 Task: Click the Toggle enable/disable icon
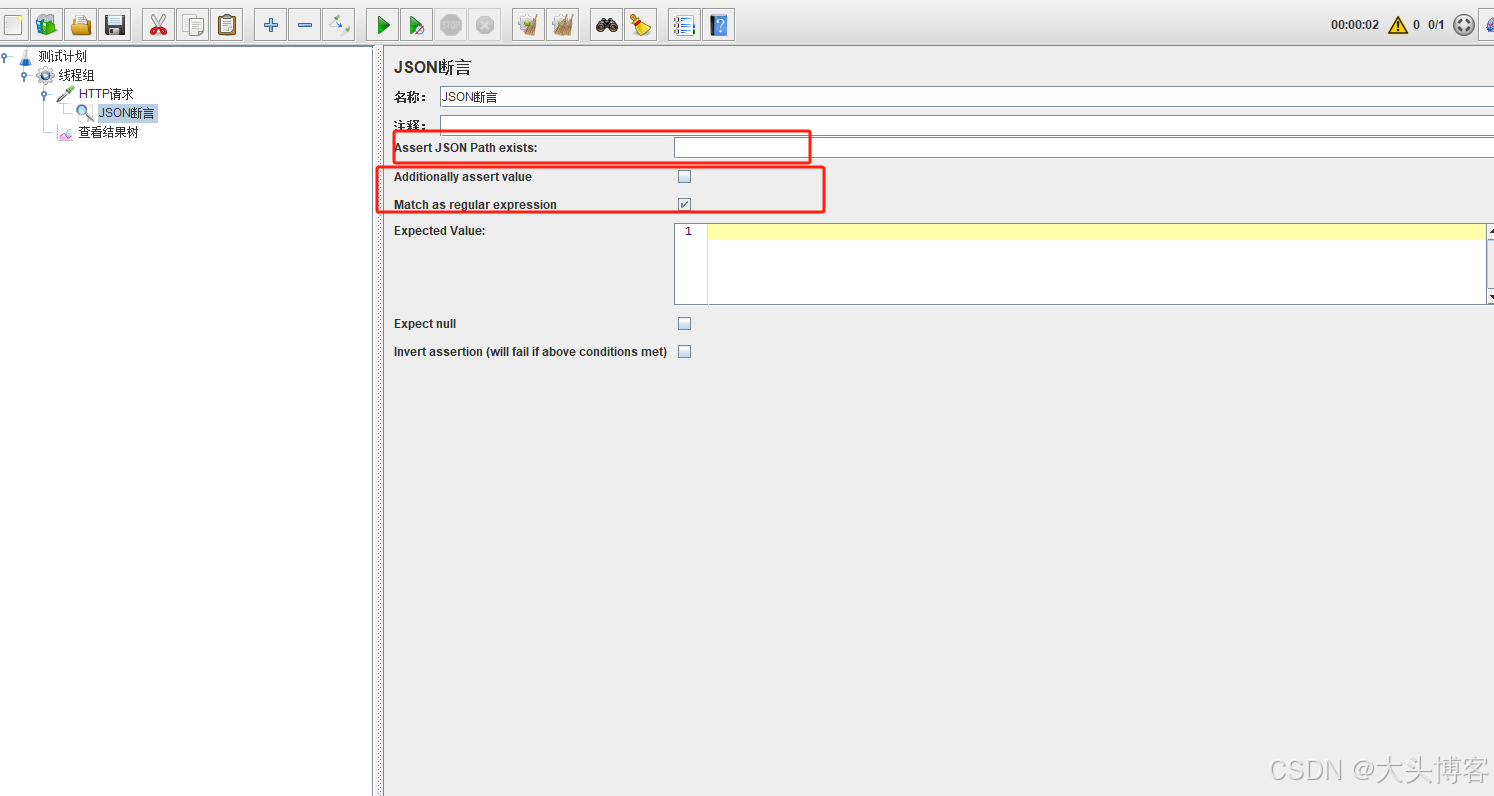pyautogui.click(x=338, y=24)
